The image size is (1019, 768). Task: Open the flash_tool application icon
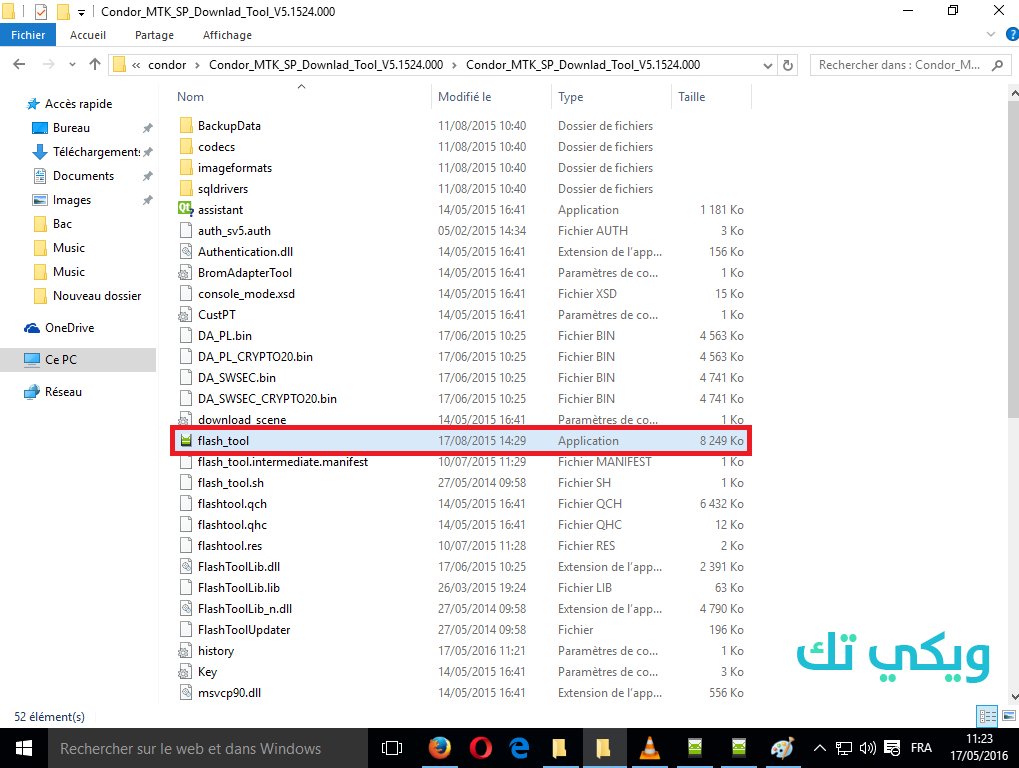tap(186, 441)
